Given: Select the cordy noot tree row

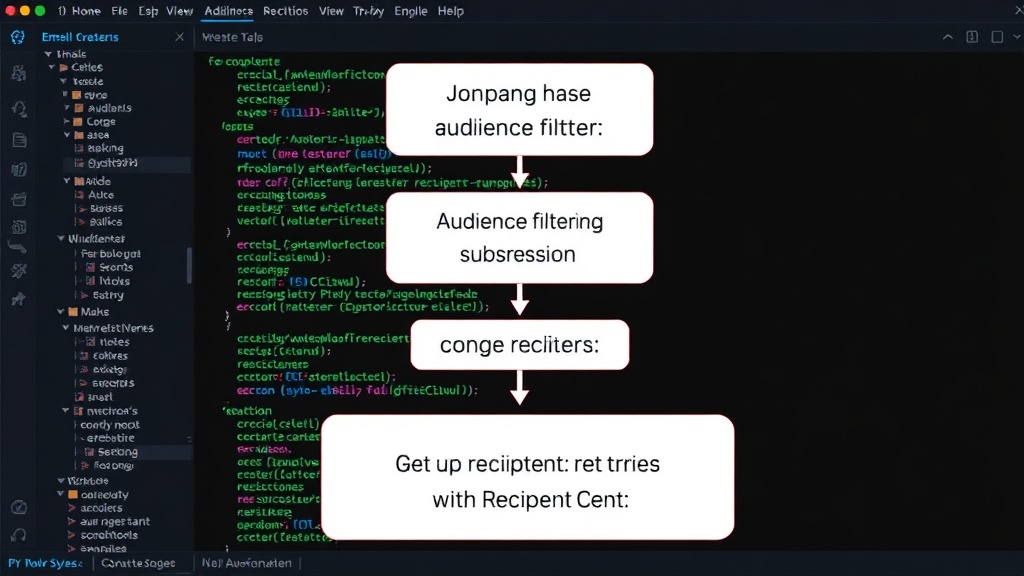Looking at the screenshot, I should point(110,424).
